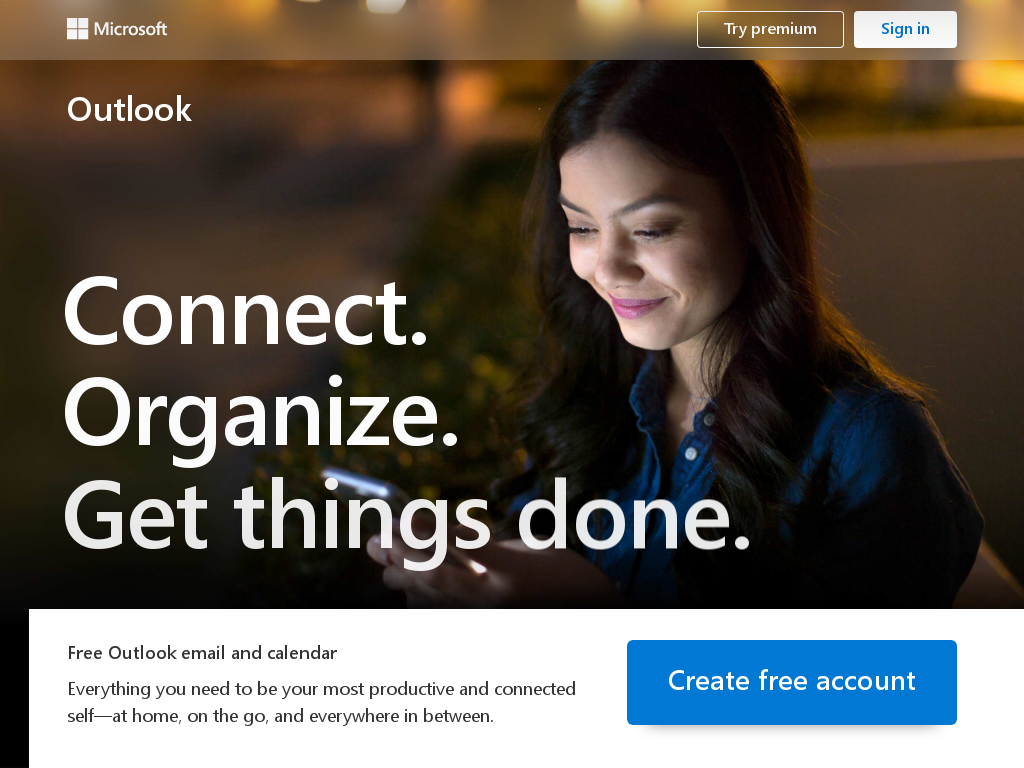Image resolution: width=1024 pixels, height=768 pixels.
Task: Select the "Connect." headline text
Action: pos(246,312)
